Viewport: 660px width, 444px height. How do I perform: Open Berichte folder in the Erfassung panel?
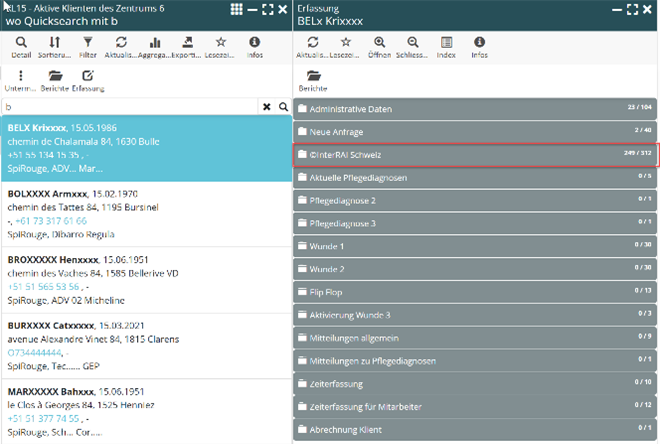pos(314,76)
